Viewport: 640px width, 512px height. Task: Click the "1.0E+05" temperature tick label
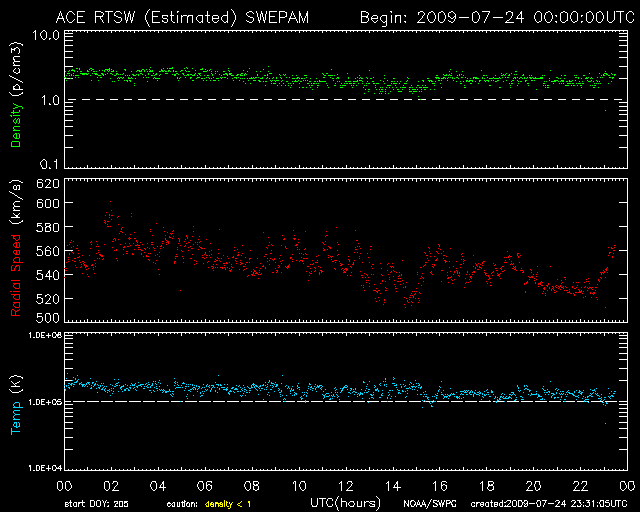click(x=45, y=402)
